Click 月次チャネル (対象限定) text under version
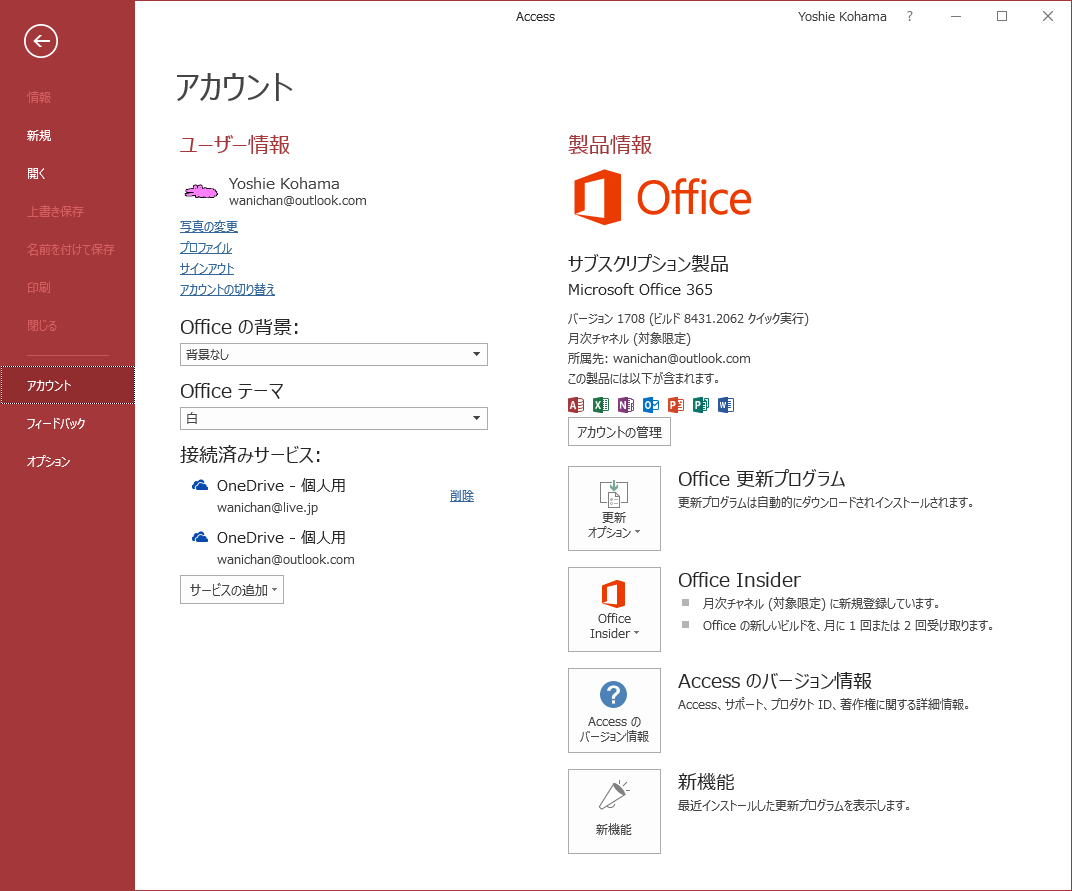1072x891 pixels. (x=629, y=338)
